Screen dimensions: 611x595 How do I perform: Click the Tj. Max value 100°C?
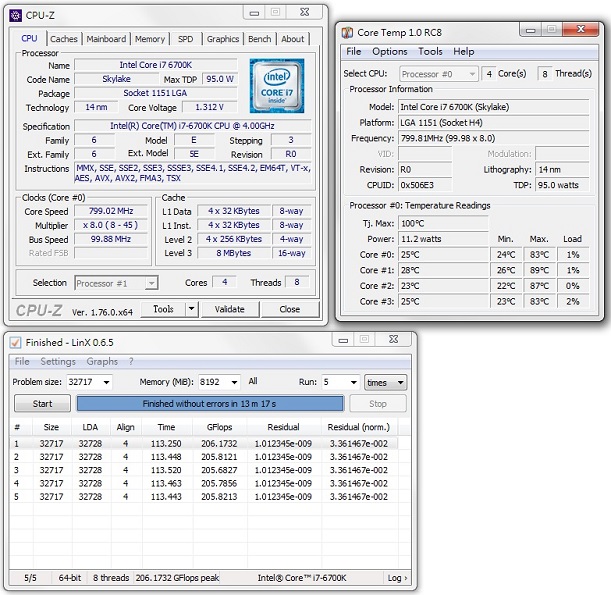(443, 223)
